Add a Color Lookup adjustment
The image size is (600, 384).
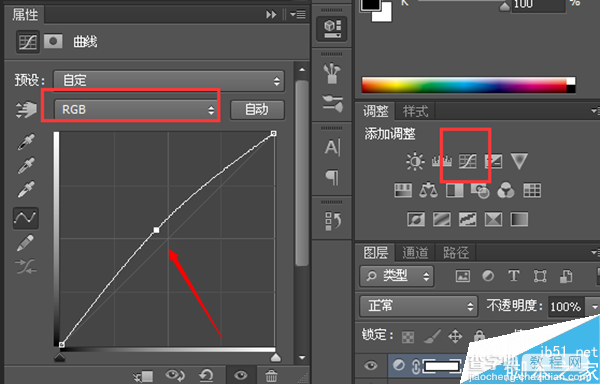coord(532,190)
